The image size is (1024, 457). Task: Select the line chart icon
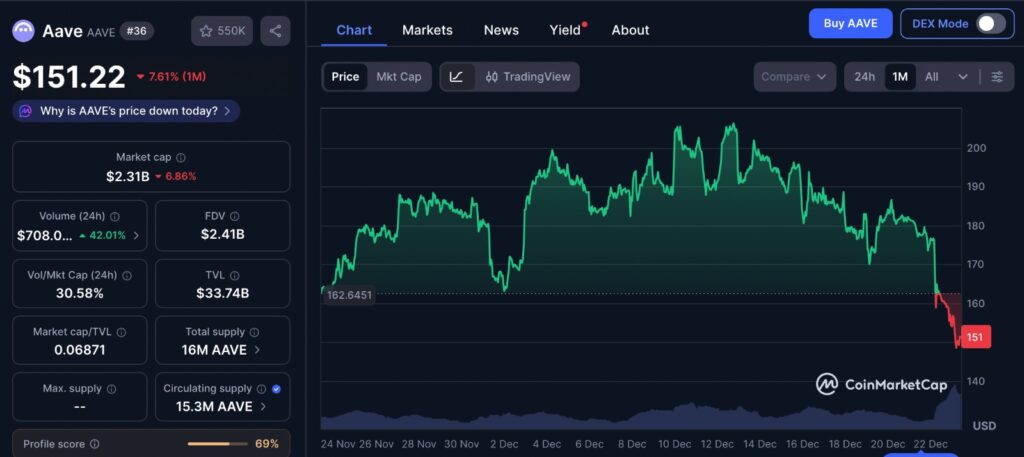[x=456, y=77]
